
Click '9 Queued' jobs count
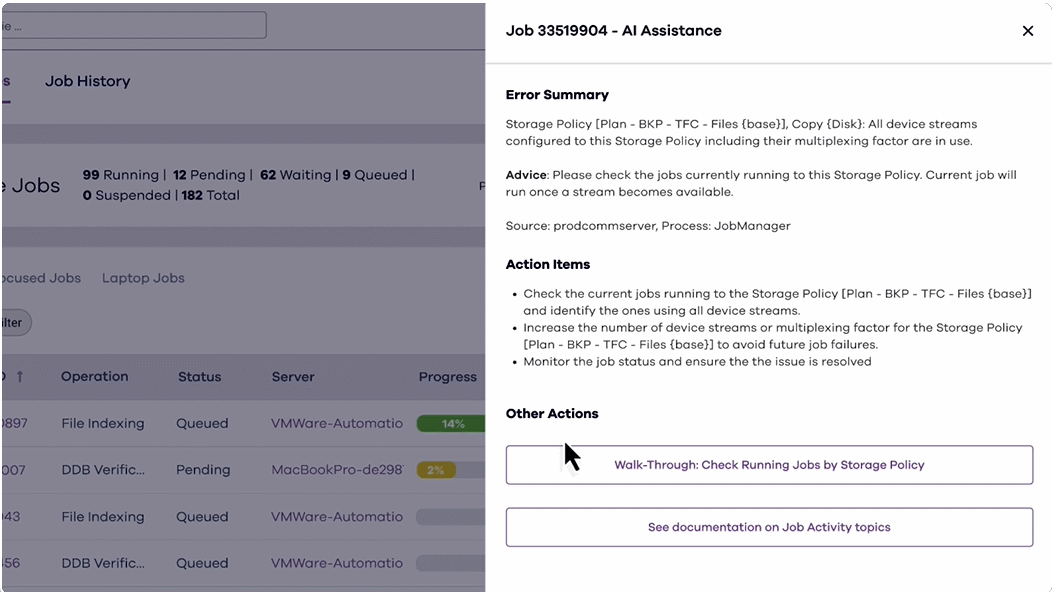tap(375, 175)
